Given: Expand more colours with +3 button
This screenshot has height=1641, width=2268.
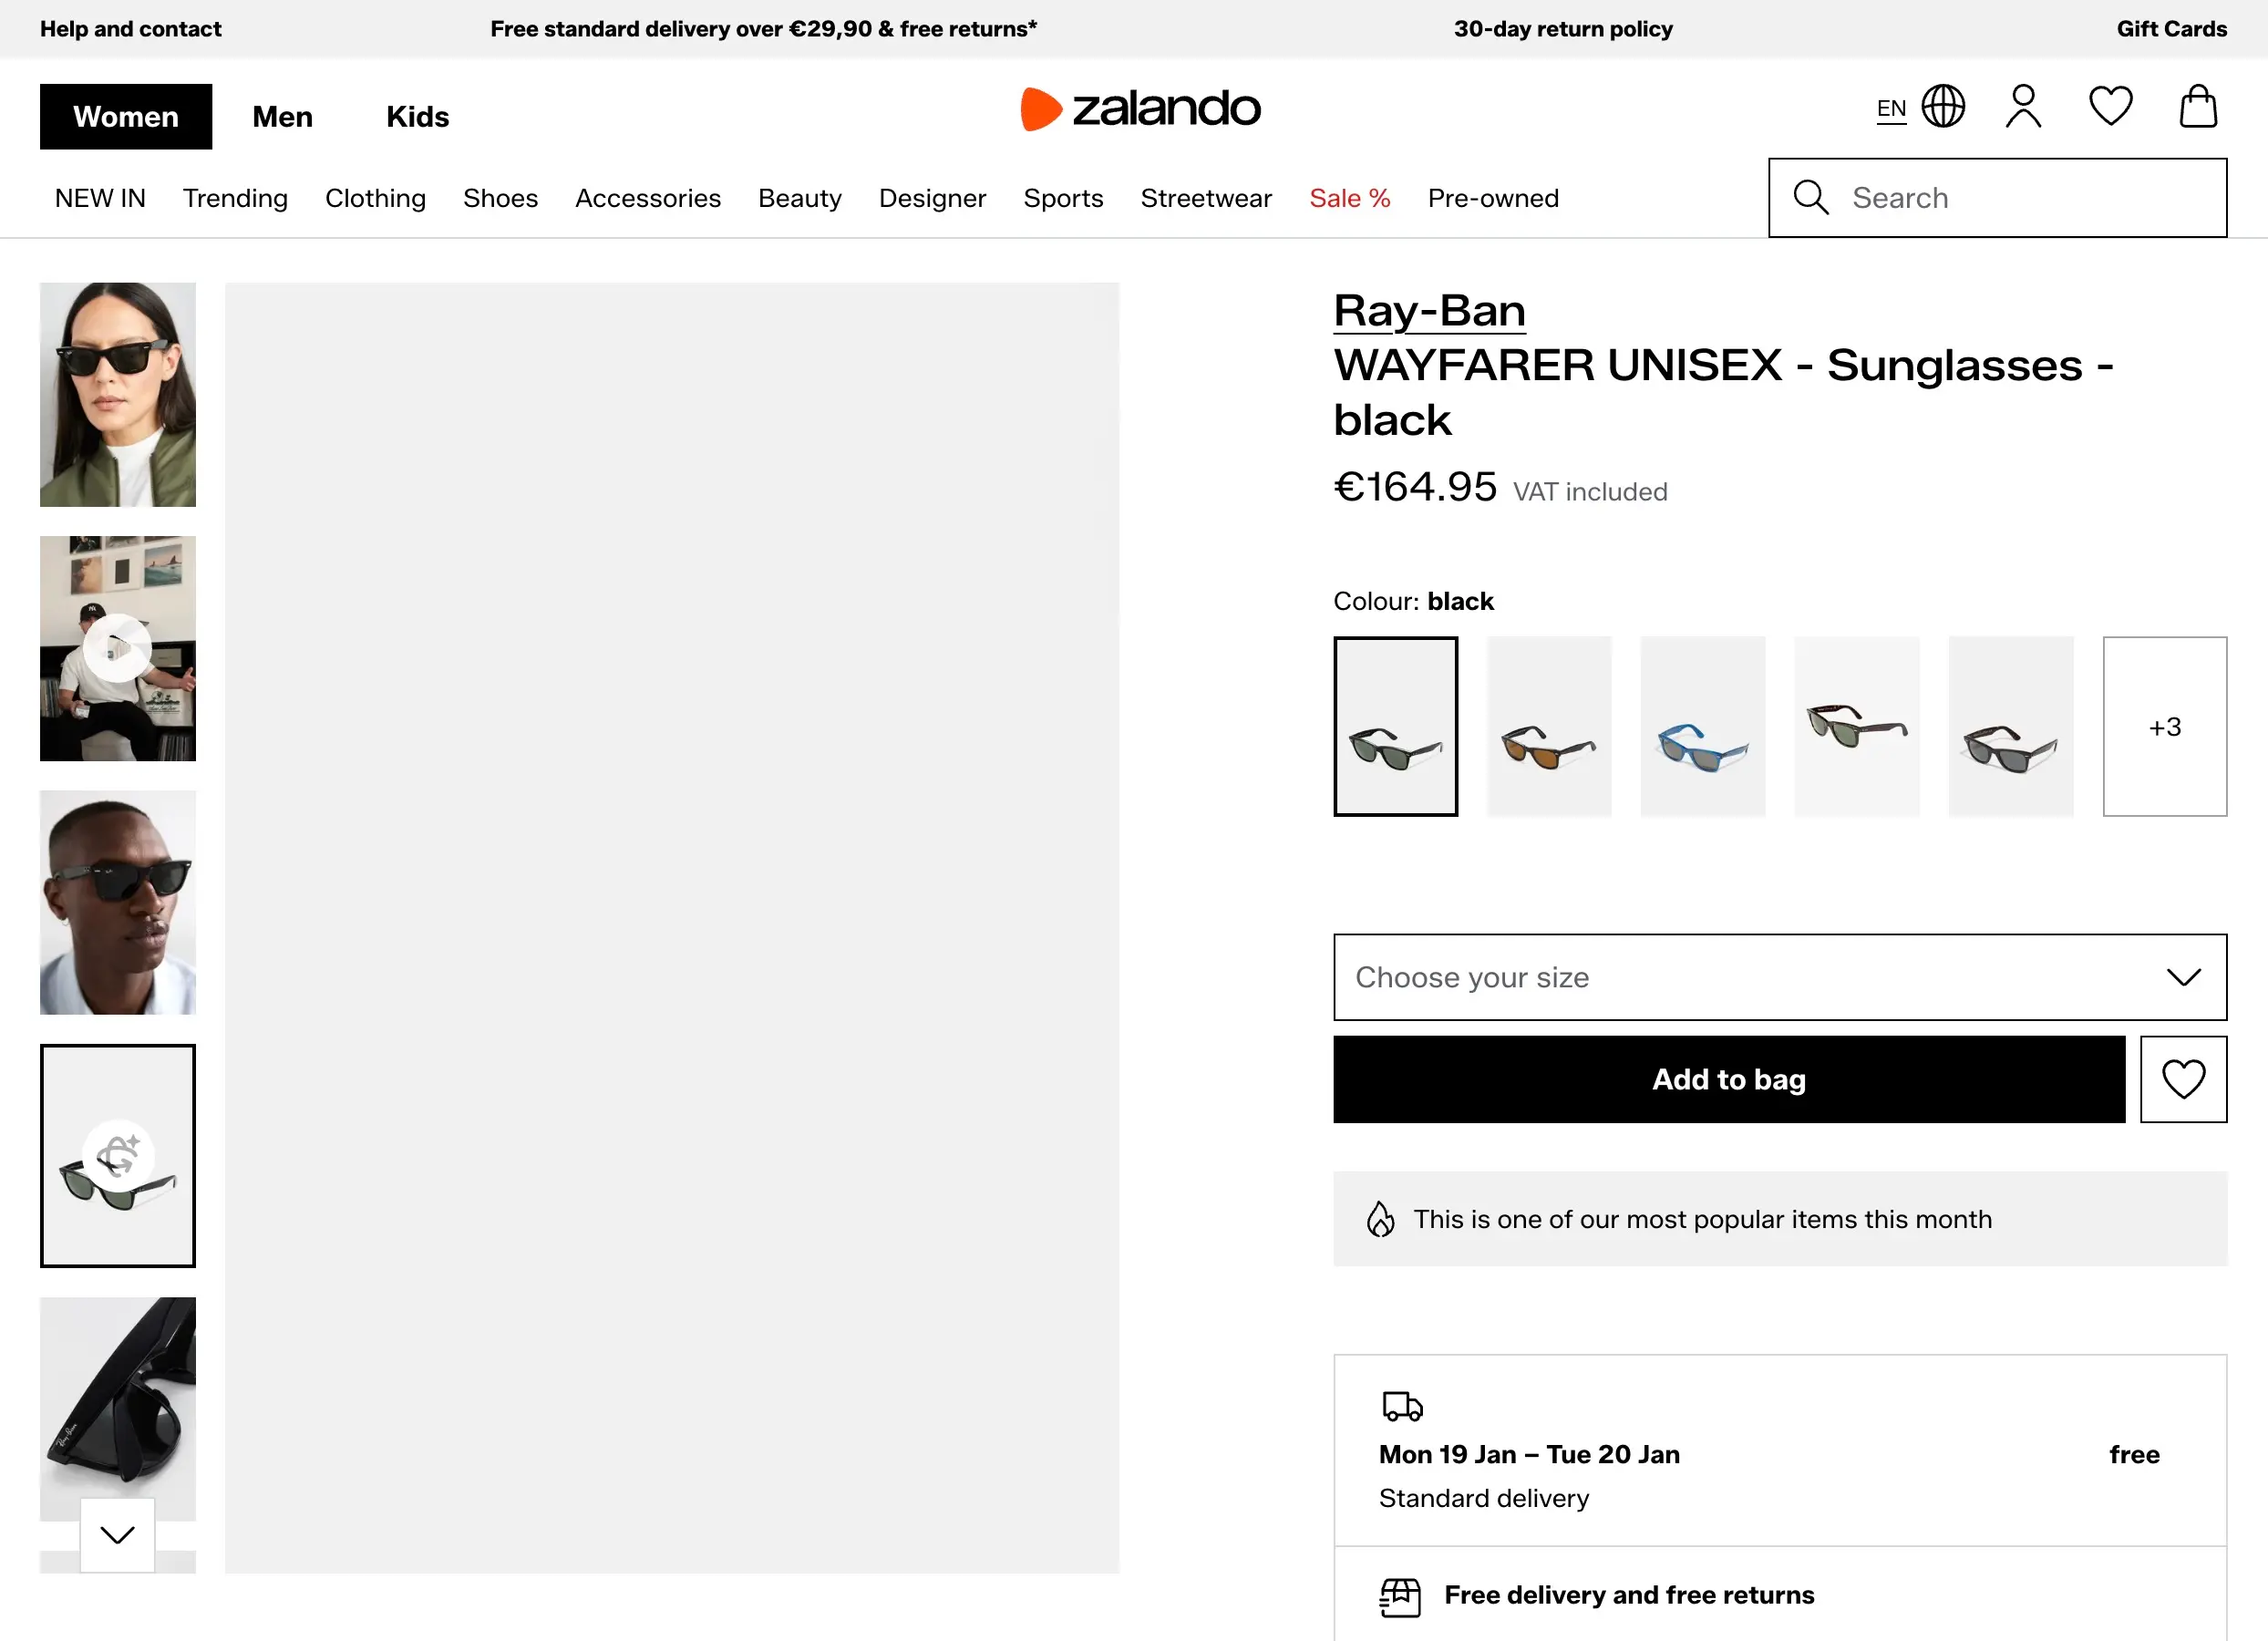Looking at the screenshot, I should (x=2164, y=727).
